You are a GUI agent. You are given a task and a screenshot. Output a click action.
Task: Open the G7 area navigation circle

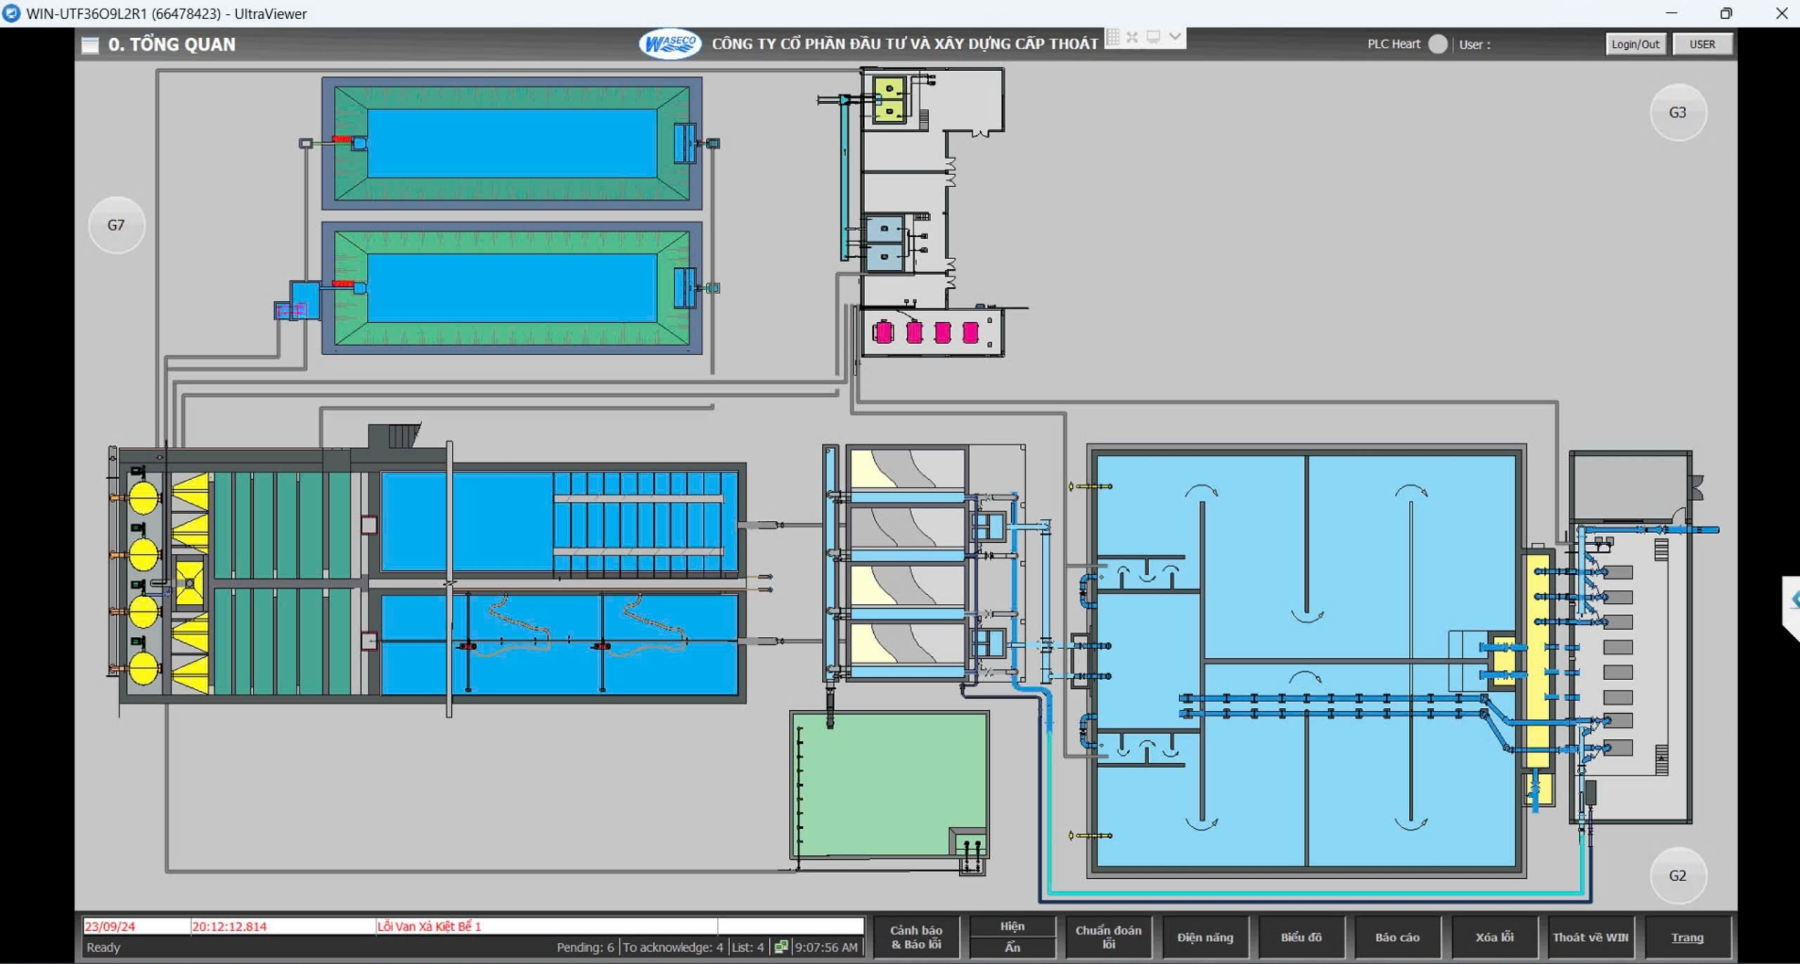click(x=116, y=225)
